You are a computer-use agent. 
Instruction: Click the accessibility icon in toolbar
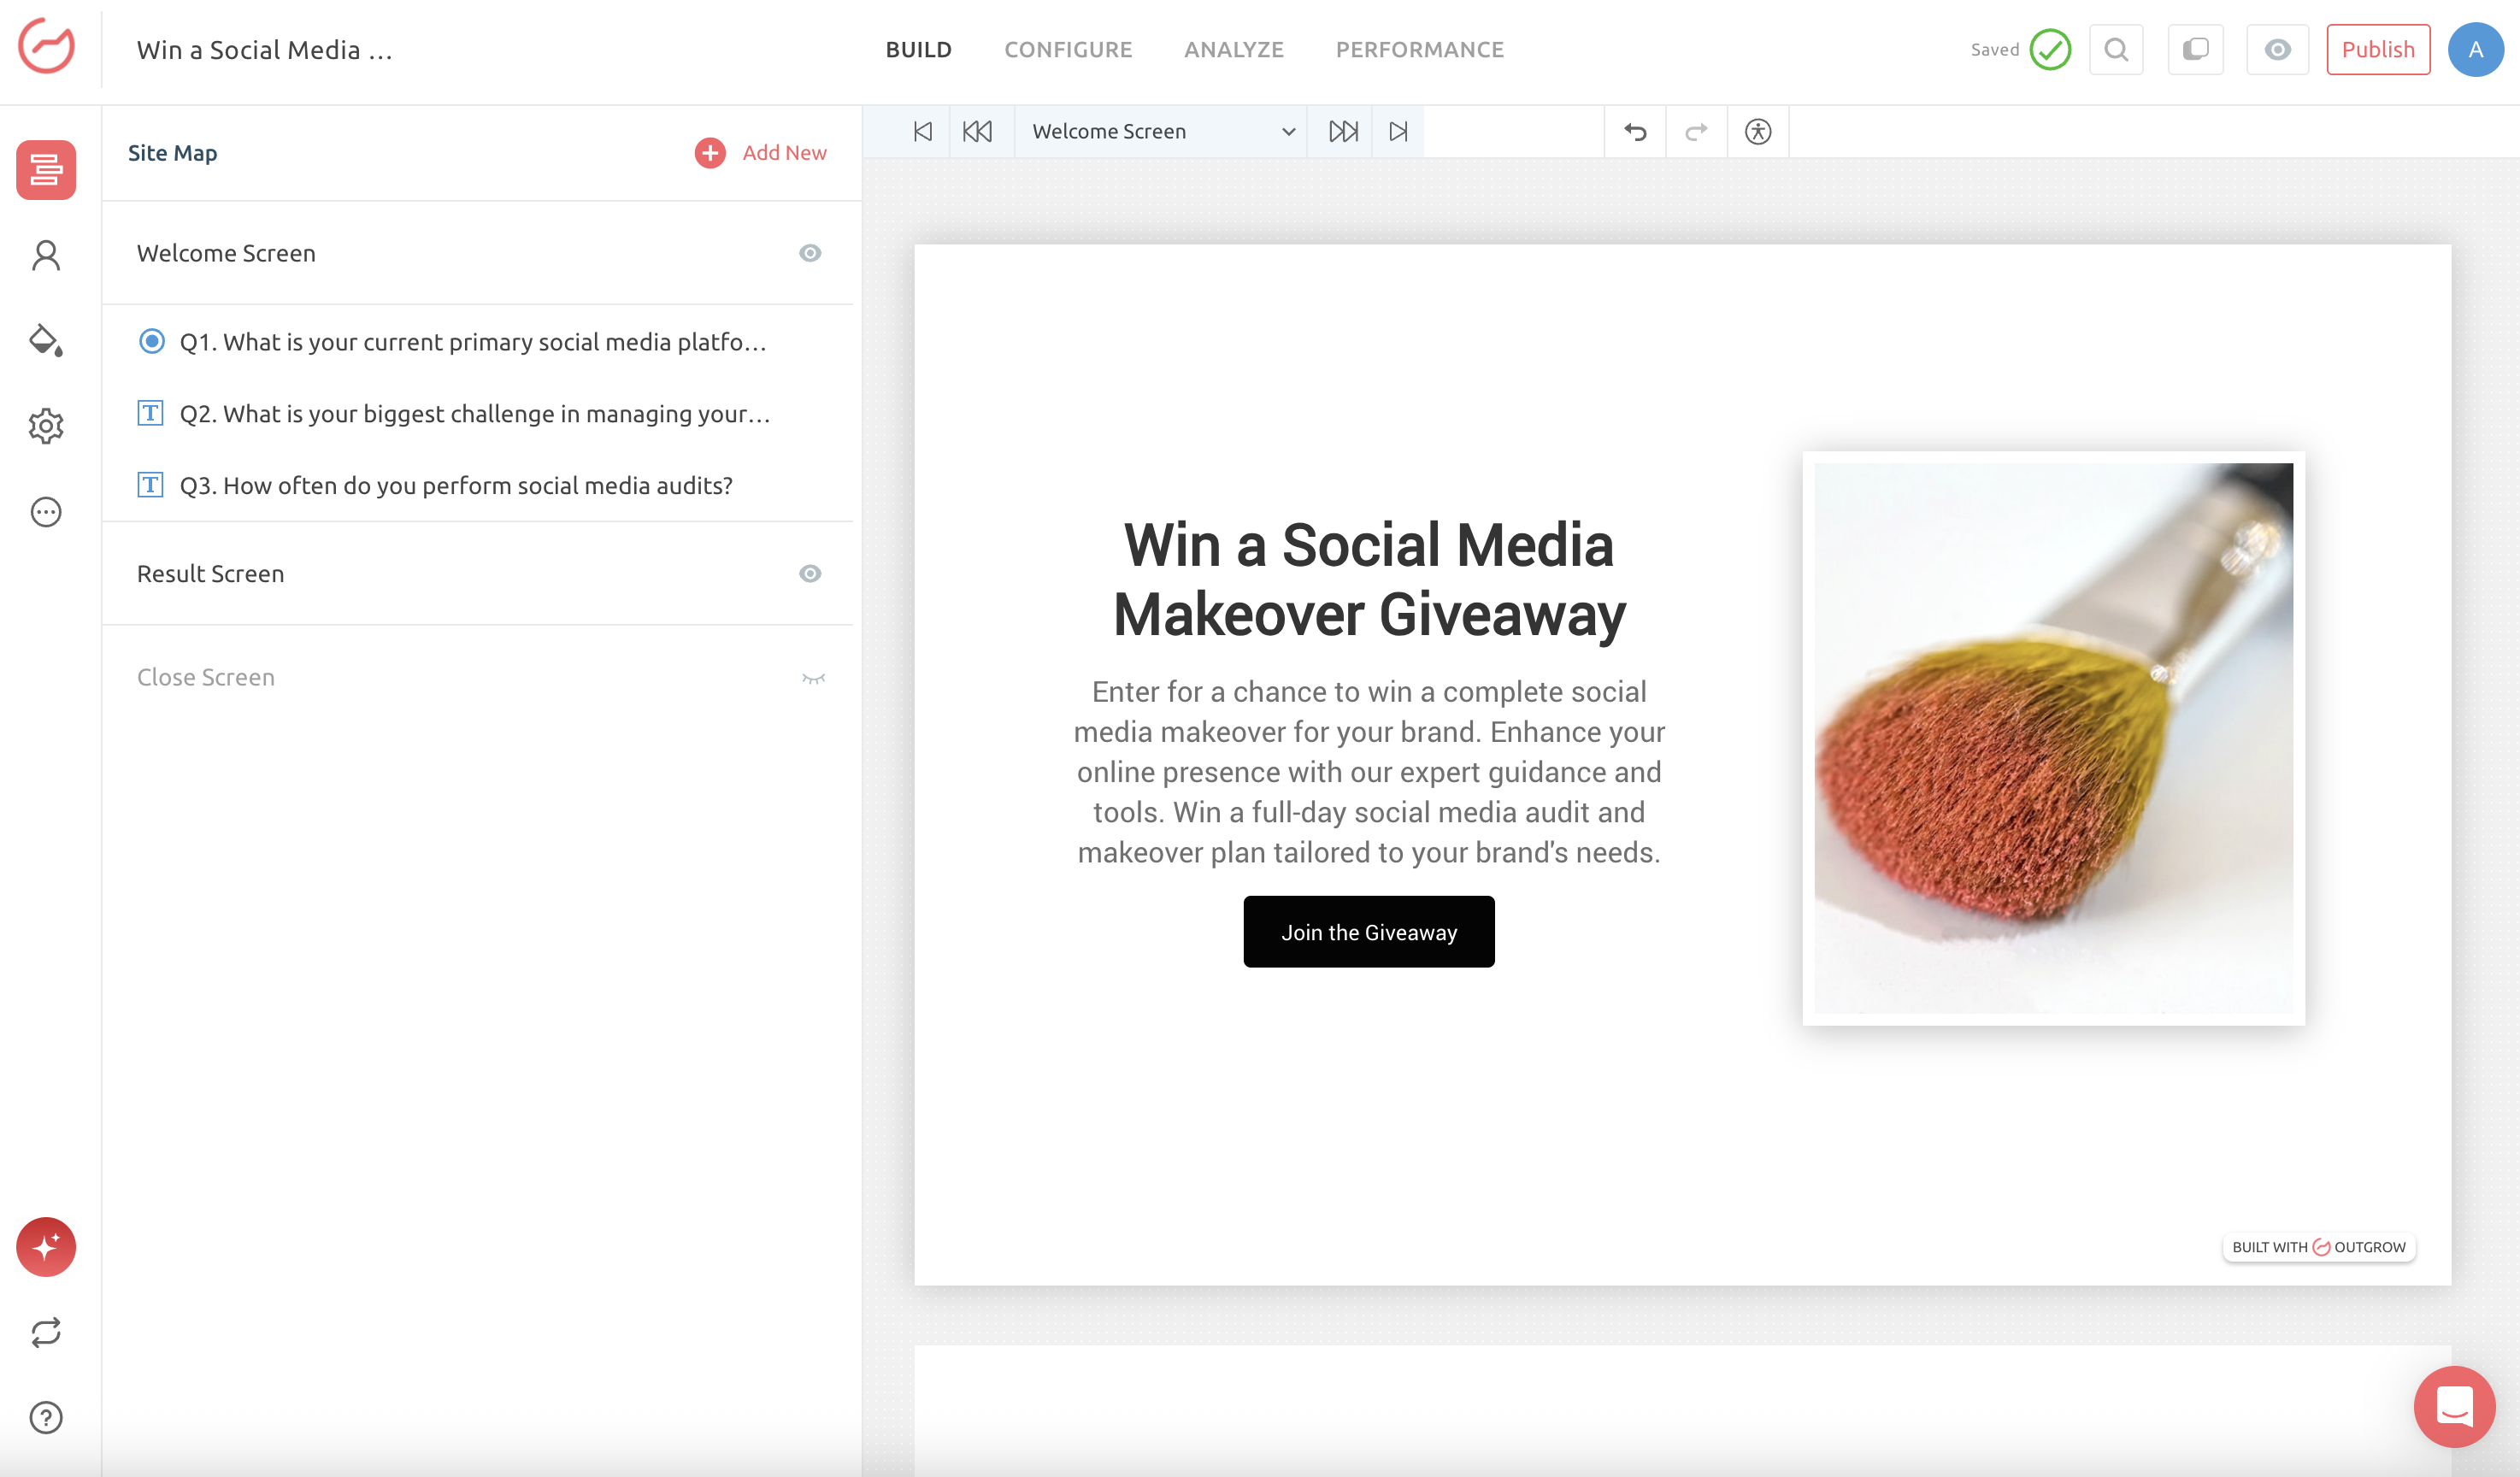tap(1757, 131)
